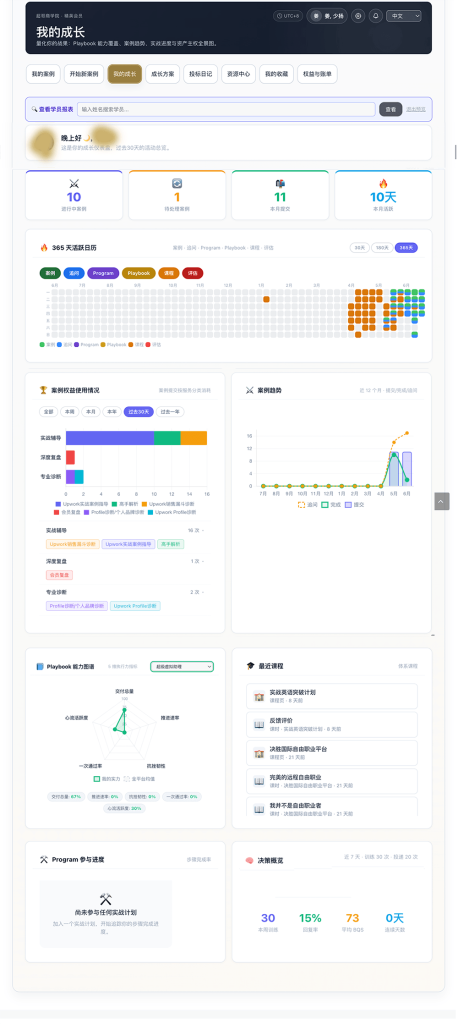
Task: Select the 过去一年 period filter
Action: 170,411
